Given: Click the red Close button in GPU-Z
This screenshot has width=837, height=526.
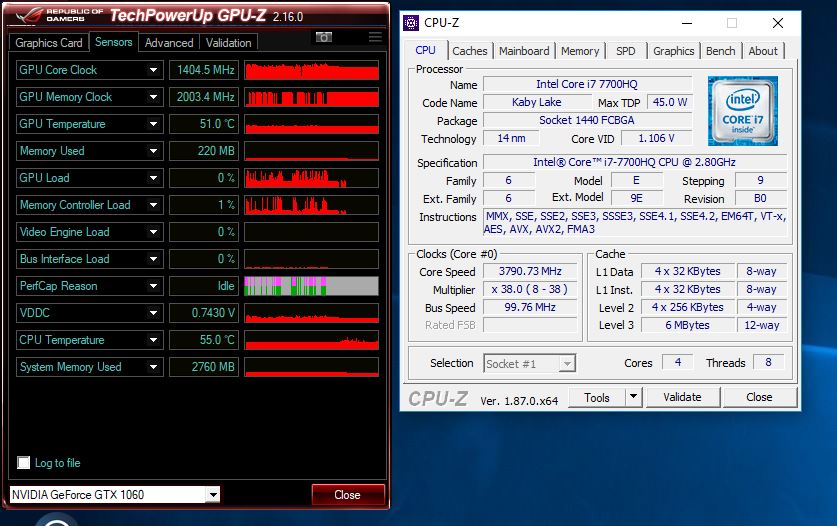Looking at the screenshot, I should [348, 495].
